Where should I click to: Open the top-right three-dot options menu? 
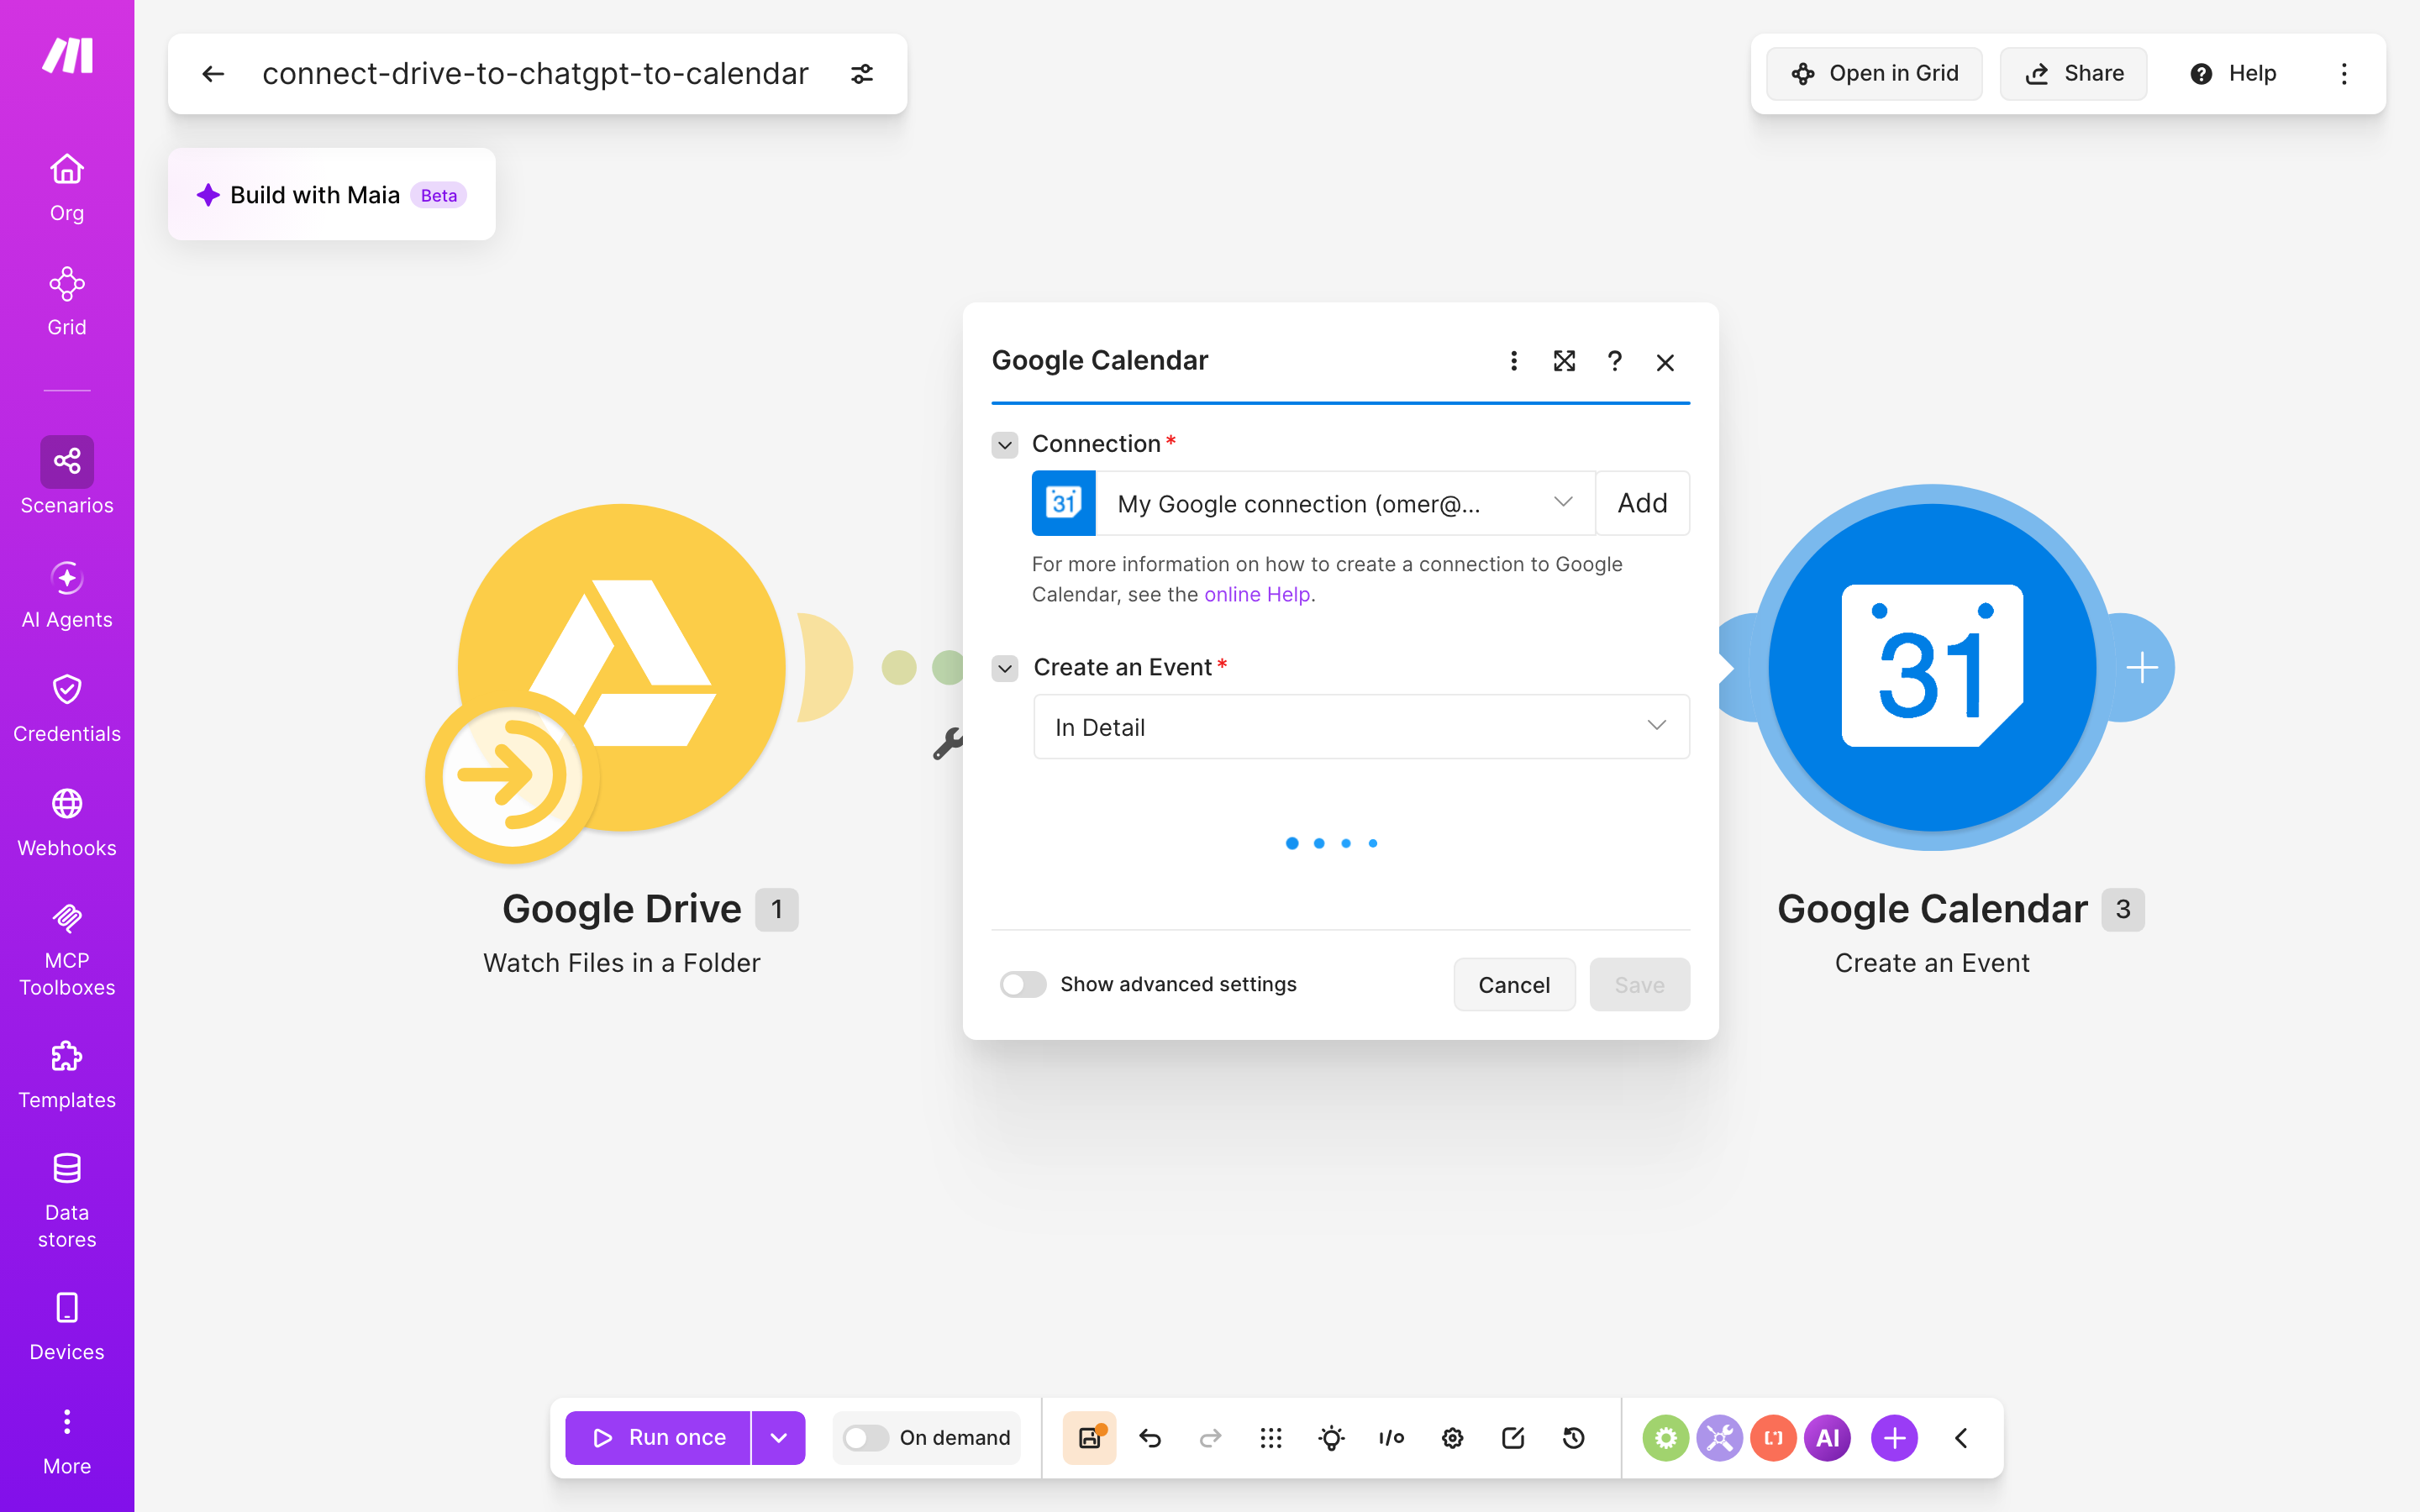tap(2344, 74)
